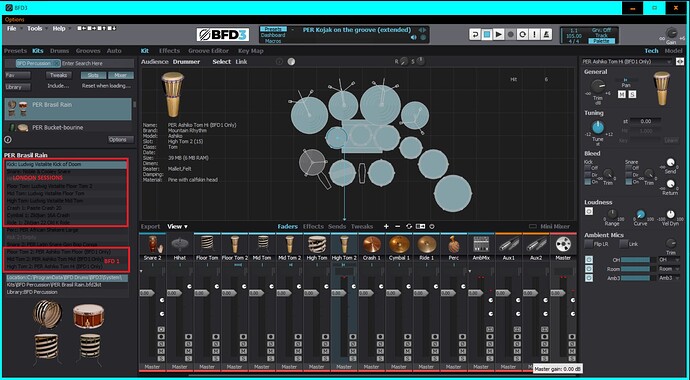Click the Record transport button
This screenshot has width=690, height=380.
(510, 34)
